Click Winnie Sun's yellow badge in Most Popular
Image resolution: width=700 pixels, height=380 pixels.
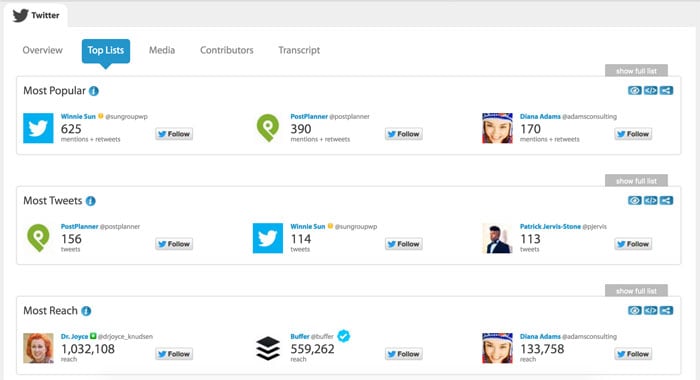point(101,116)
